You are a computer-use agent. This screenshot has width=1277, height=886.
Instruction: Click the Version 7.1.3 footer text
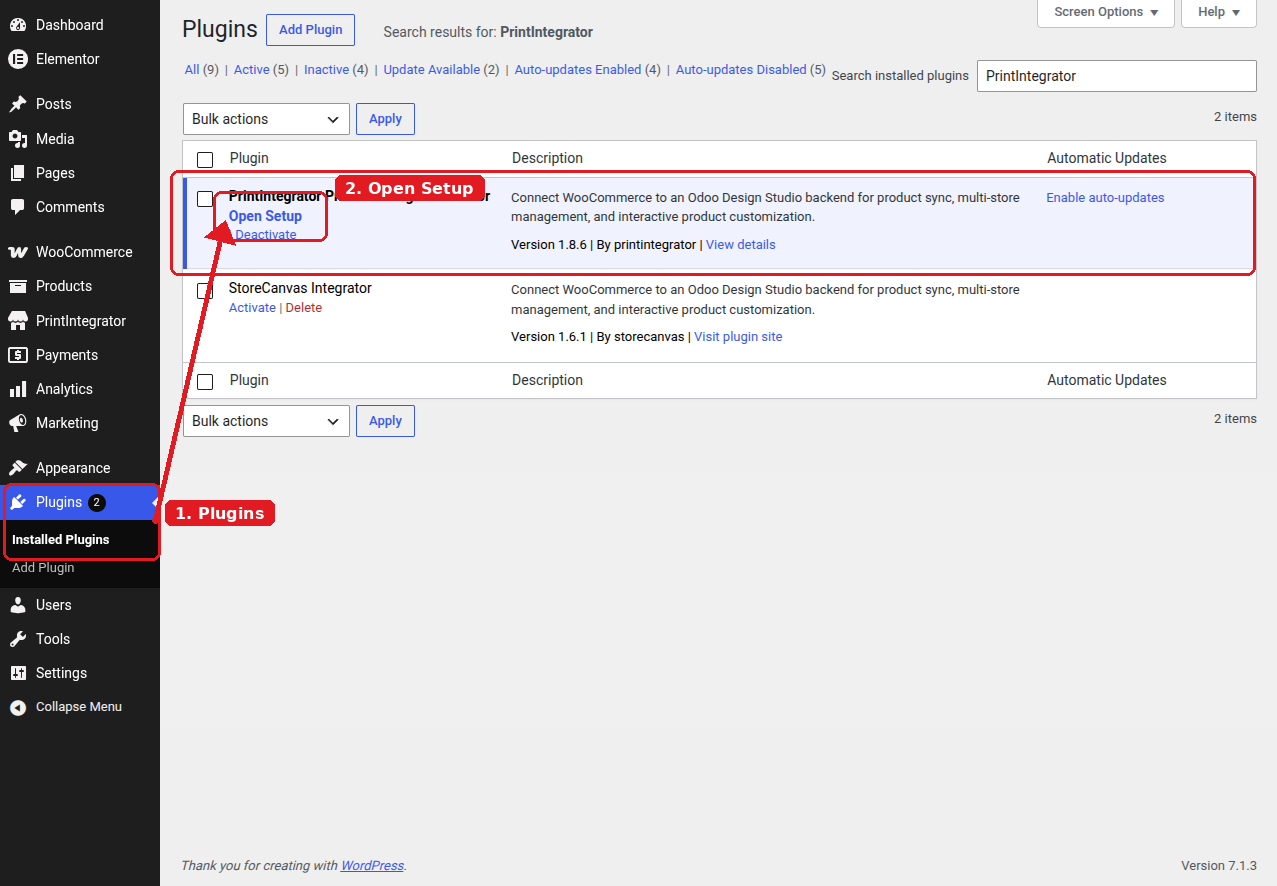coord(1219,866)
